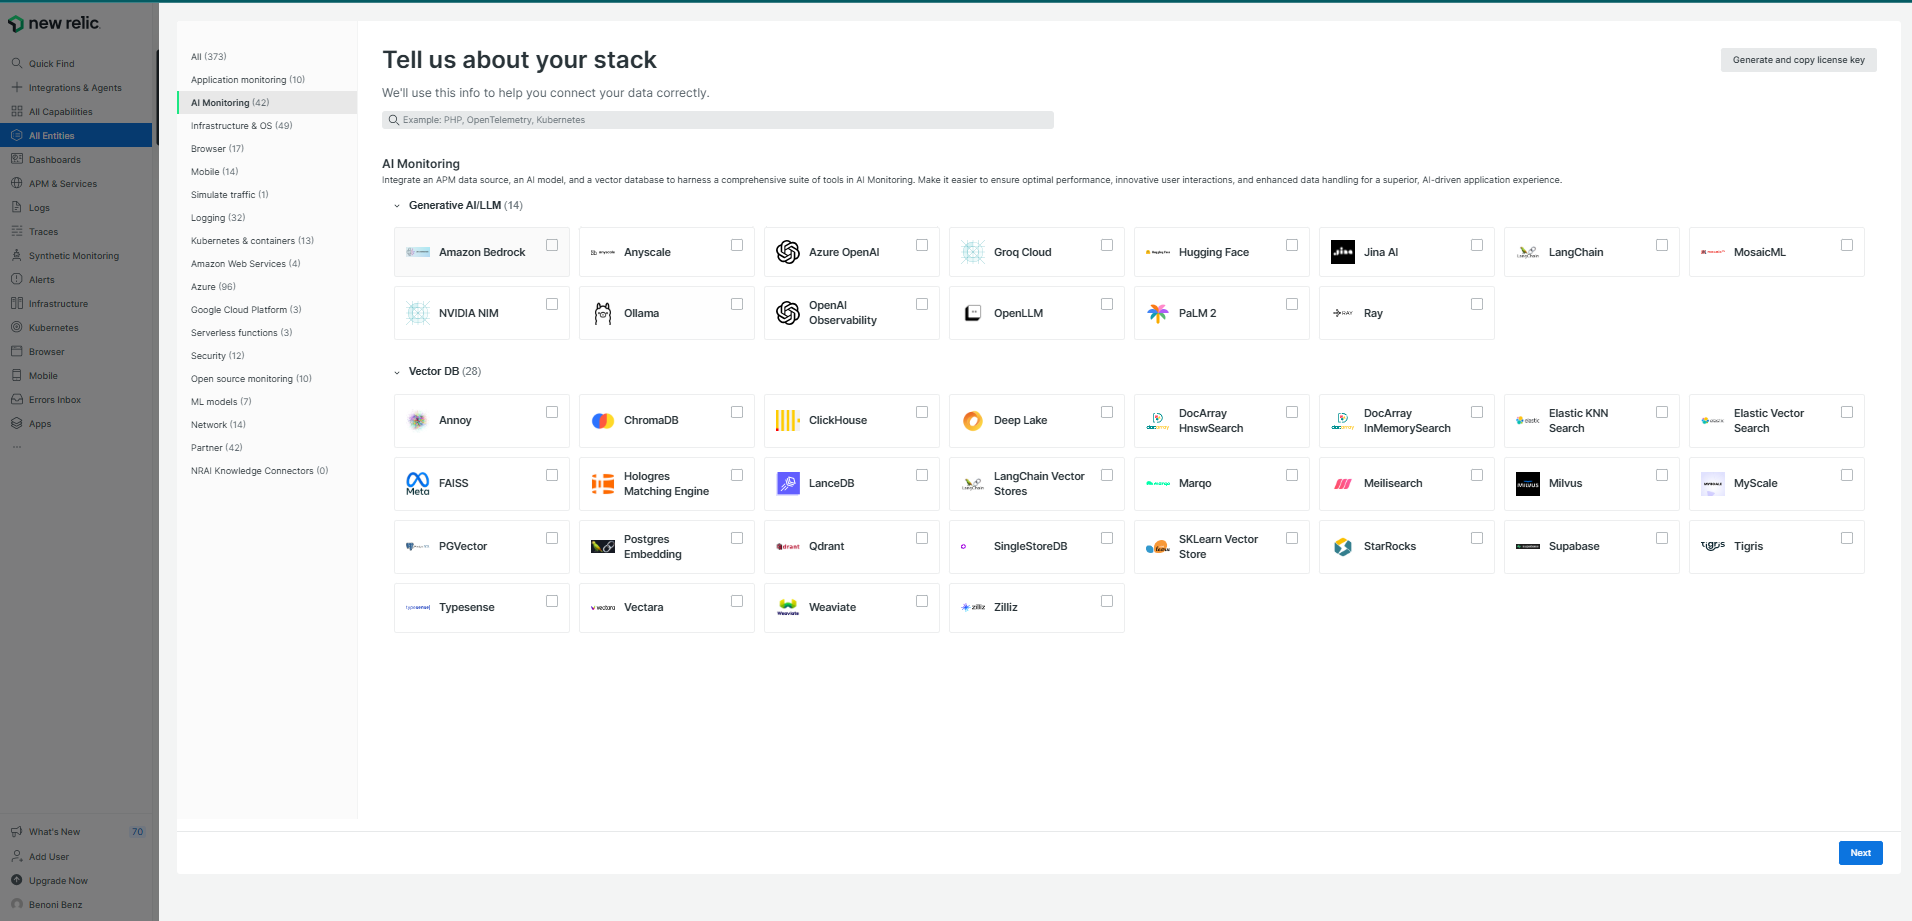
Task: Select the Supabase card
Action: pyautogui.click(x=1592, y=546)
